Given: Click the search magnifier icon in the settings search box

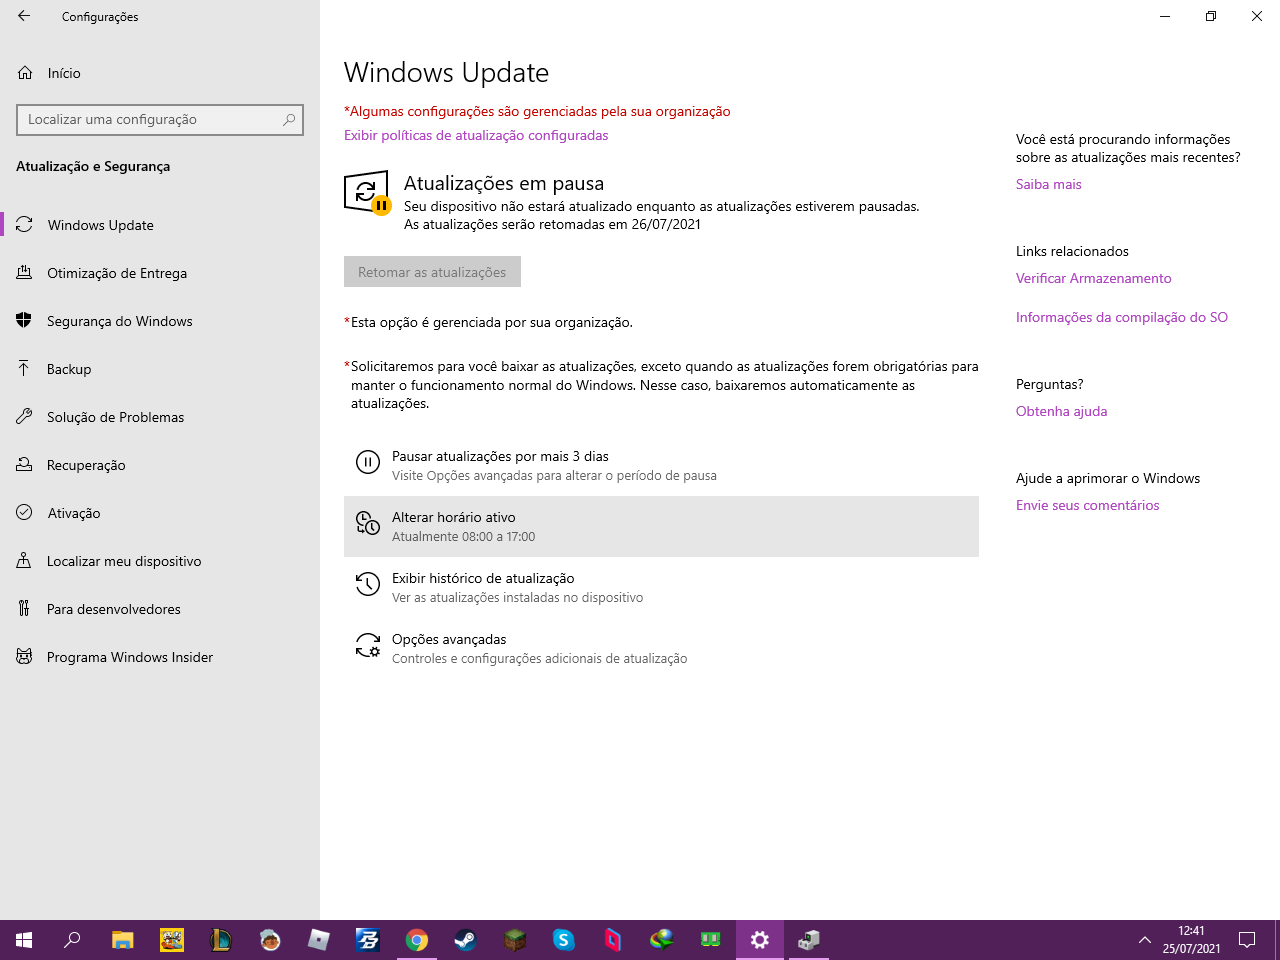Looking at the screenshot, I should coord(289,120).
